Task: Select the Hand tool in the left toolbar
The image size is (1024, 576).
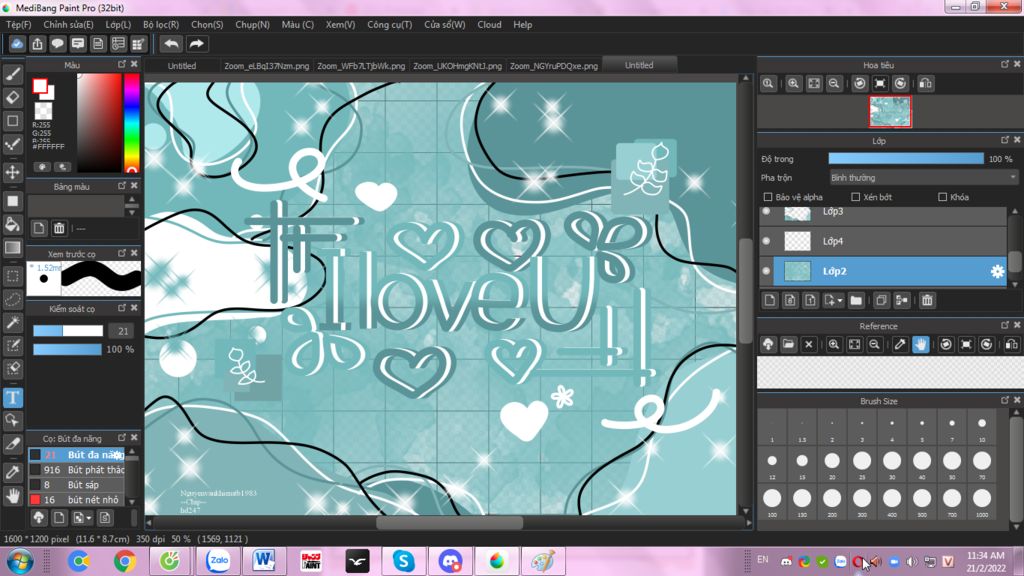Action: (12, 496)
